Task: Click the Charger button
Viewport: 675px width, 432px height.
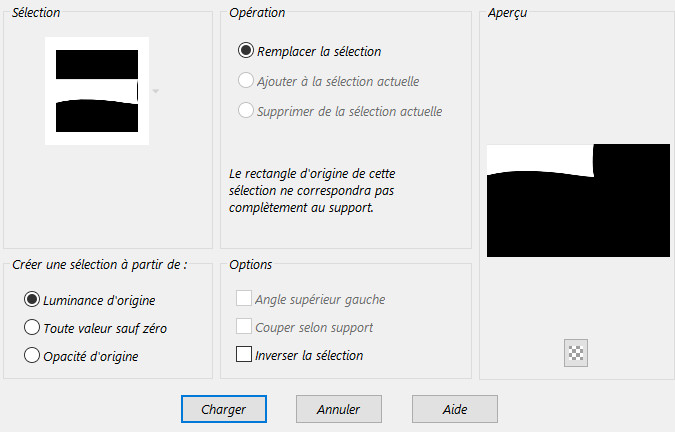Action: pos(224,409)
